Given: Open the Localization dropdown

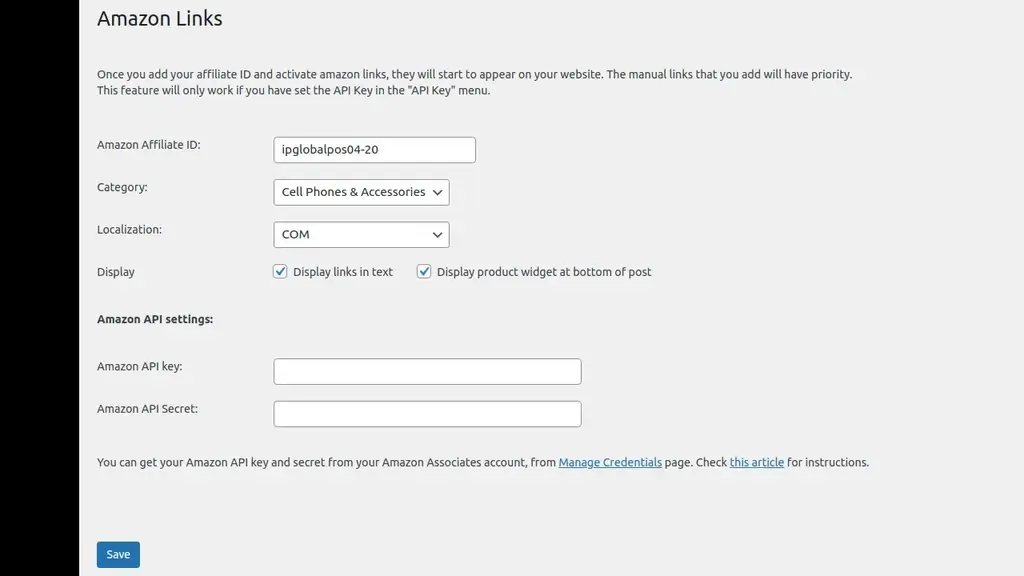Looking at the screenshot, I should click(360, 234).
